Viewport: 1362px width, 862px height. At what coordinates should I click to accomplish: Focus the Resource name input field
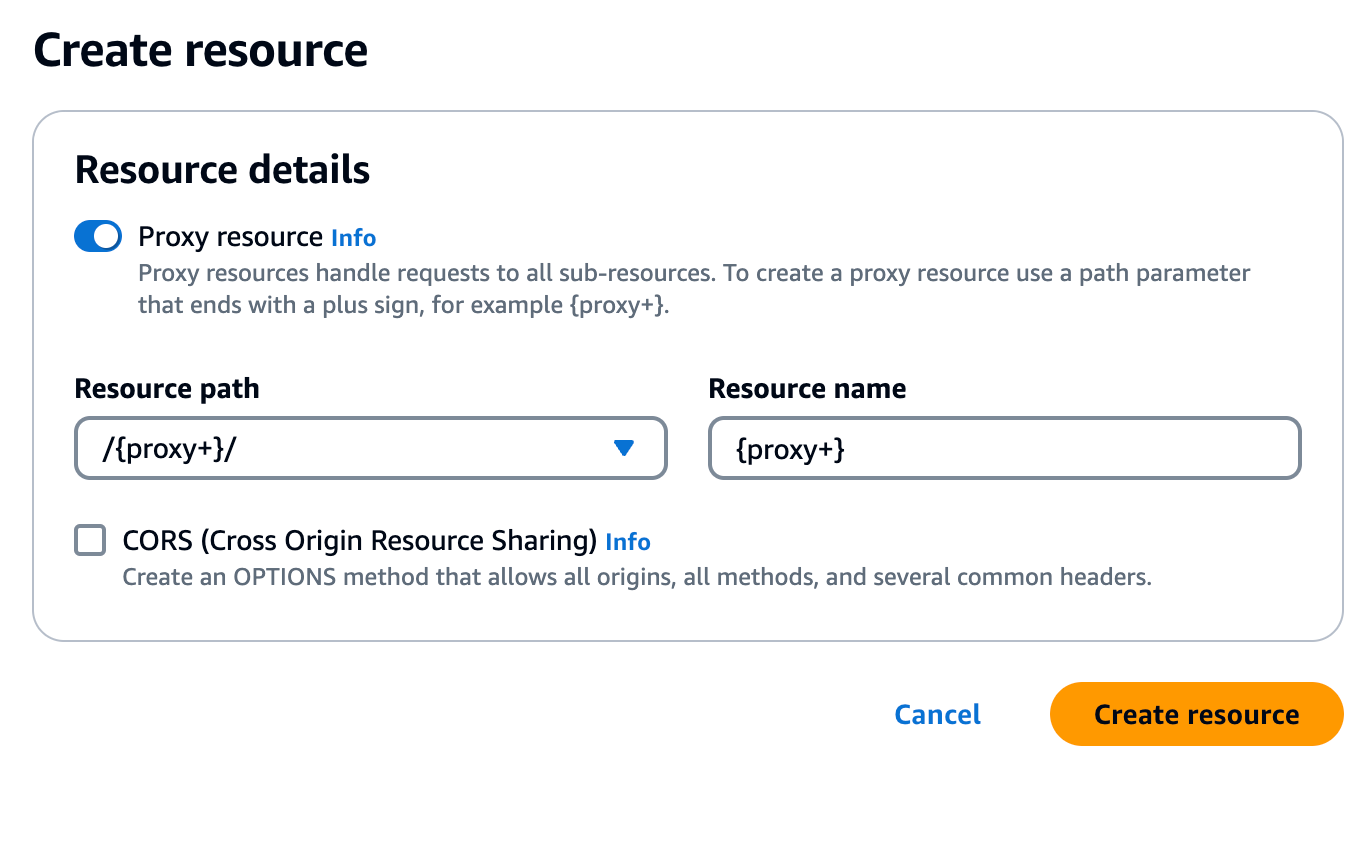(1004, 448)
